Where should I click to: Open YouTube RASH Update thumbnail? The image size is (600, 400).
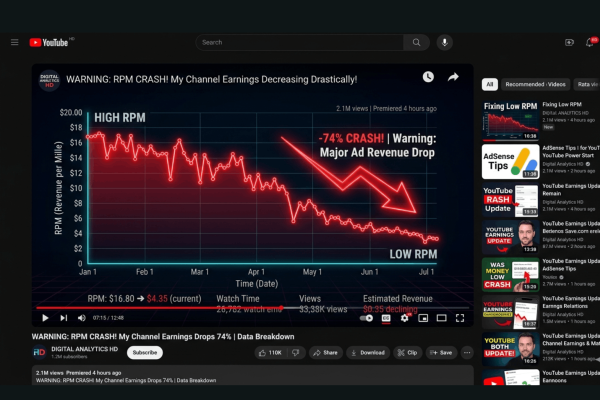coord(510,200)
